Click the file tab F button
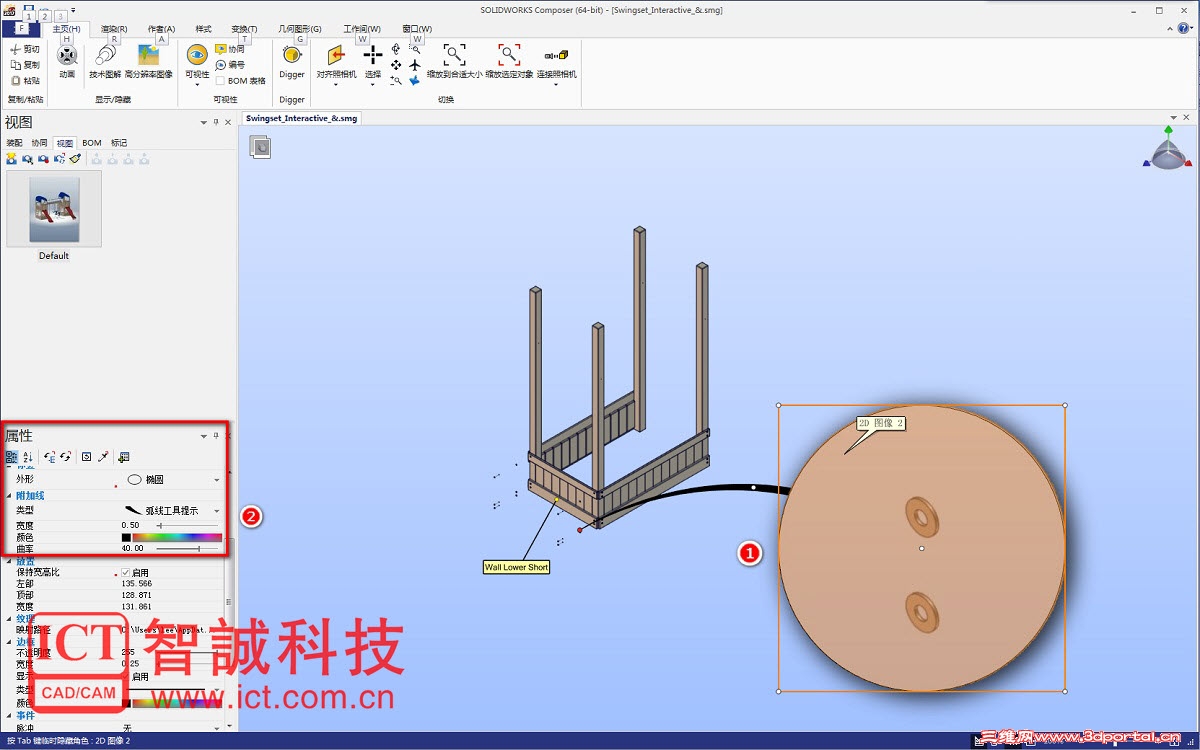Viewport: 1200px width, 750px height. [x=21, y=29]
